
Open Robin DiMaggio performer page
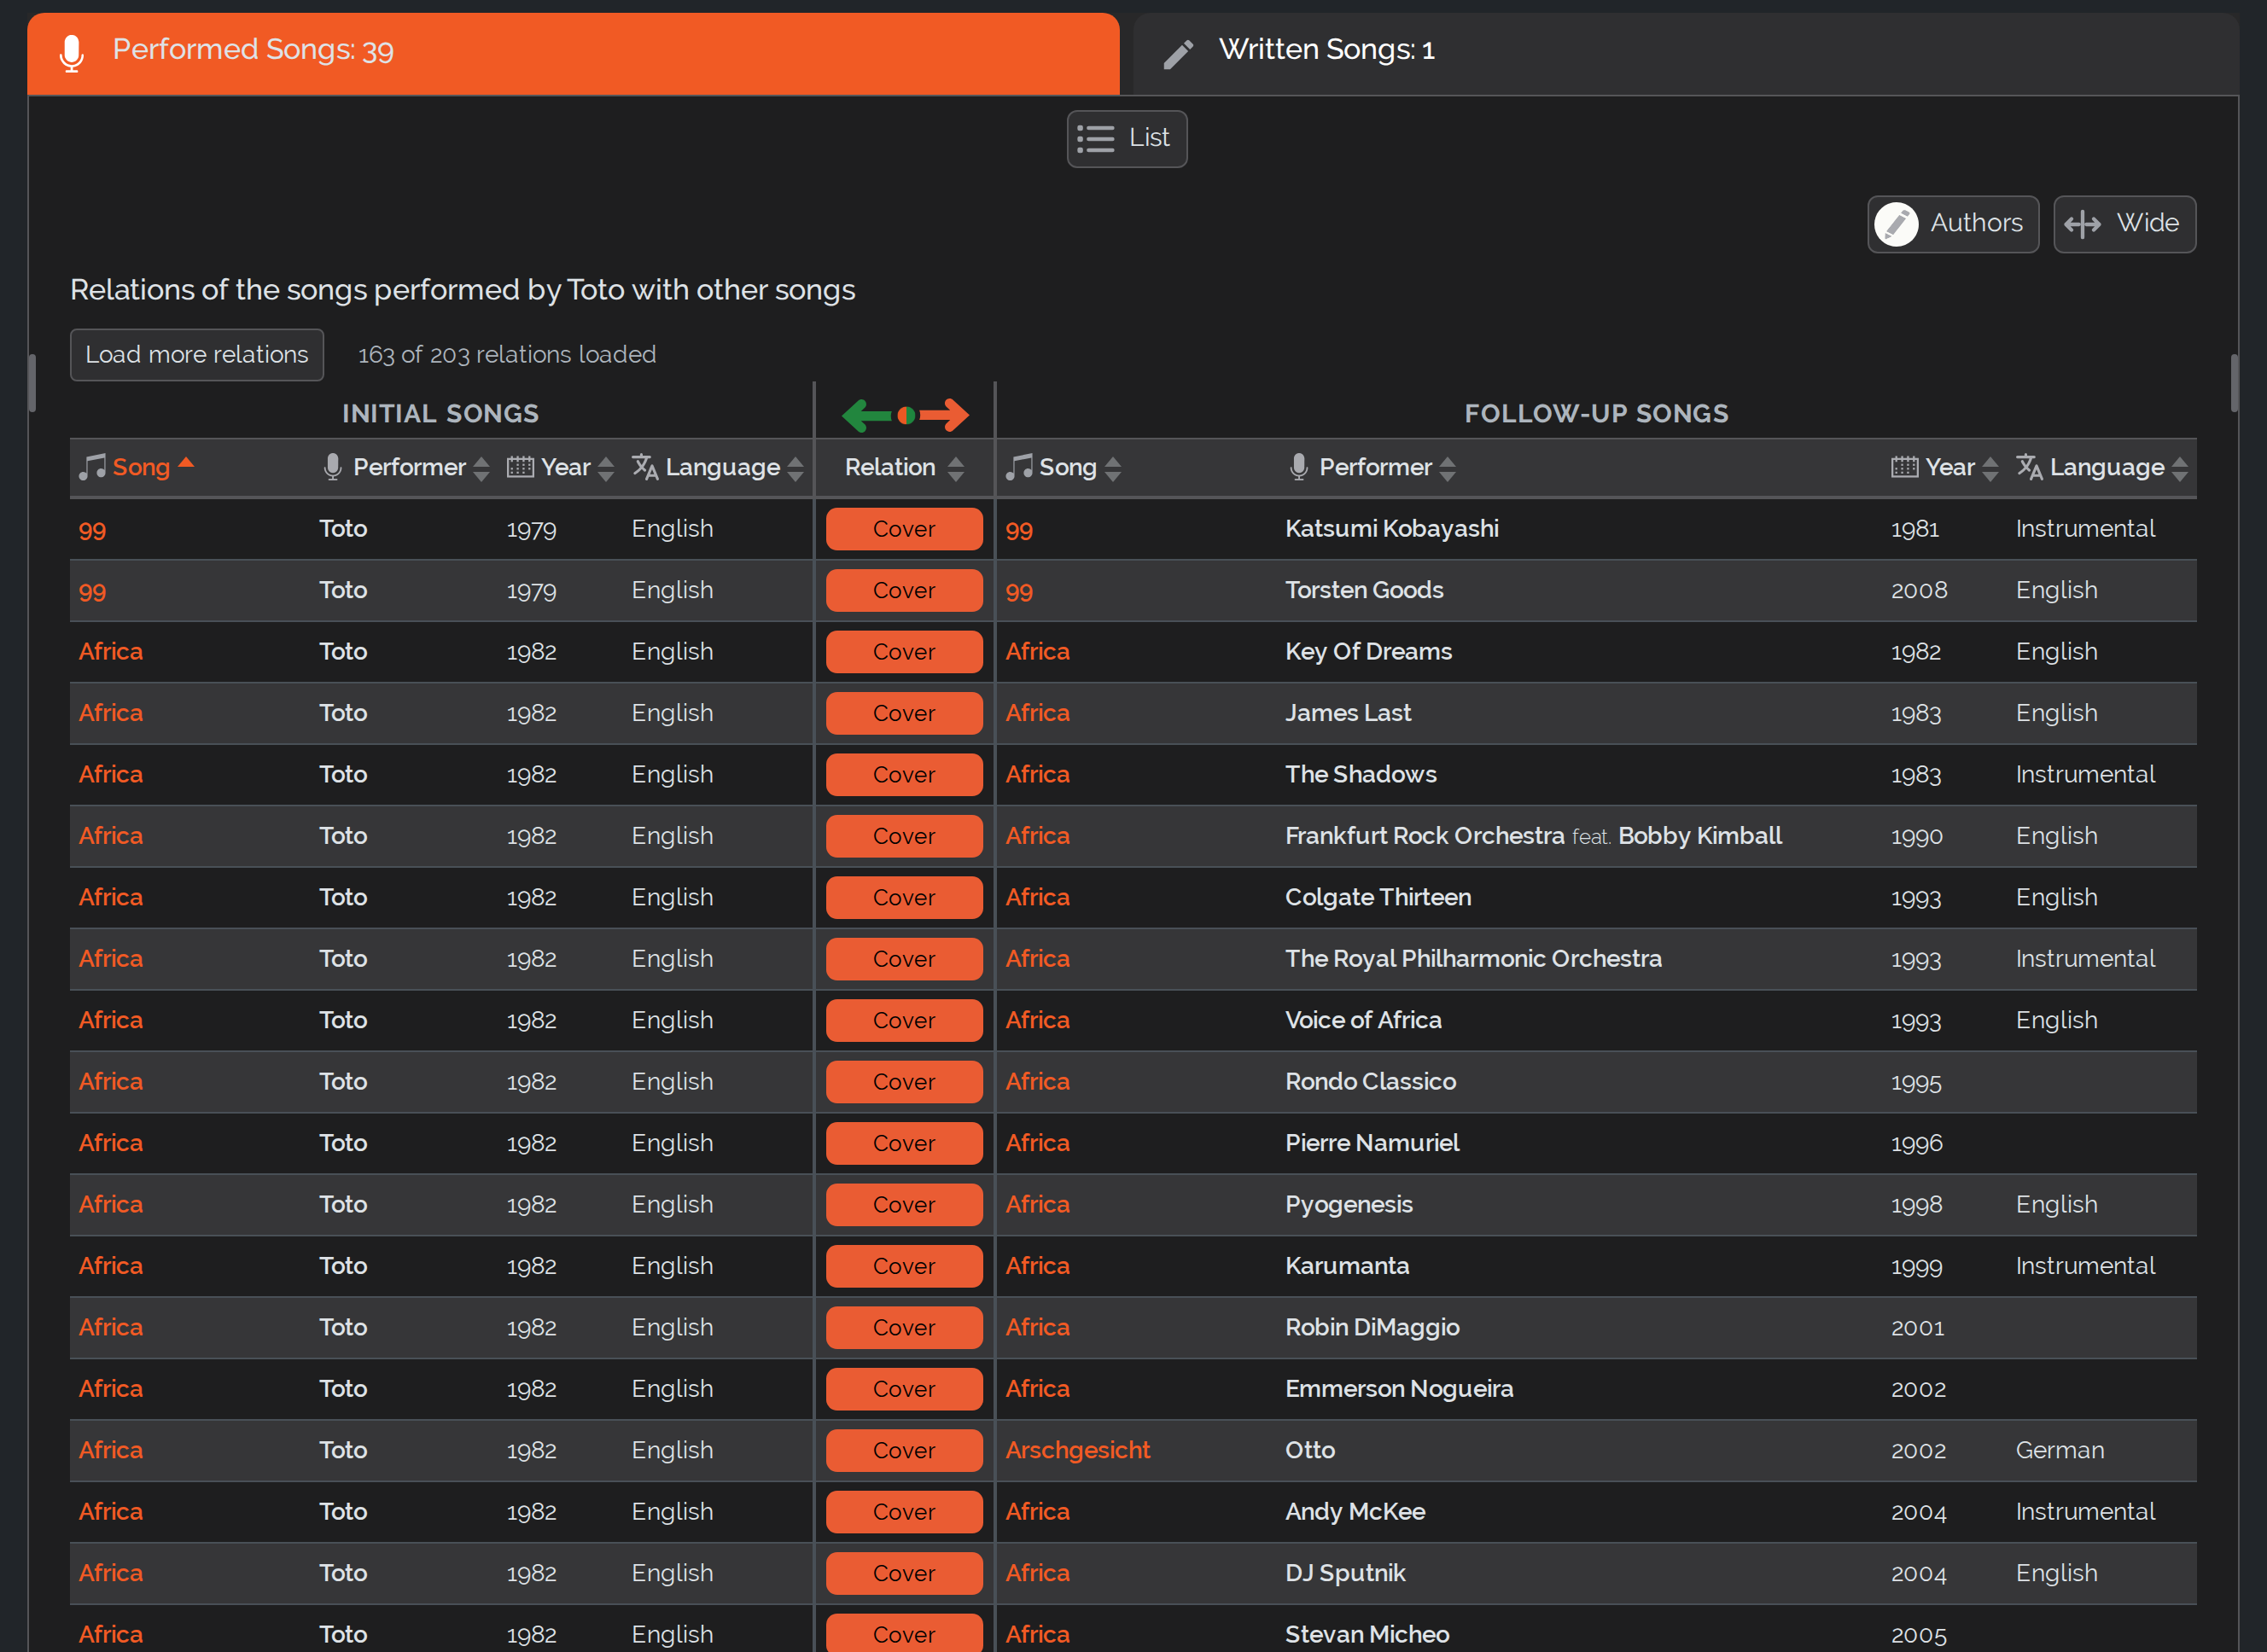(x=1372, y=1328)
